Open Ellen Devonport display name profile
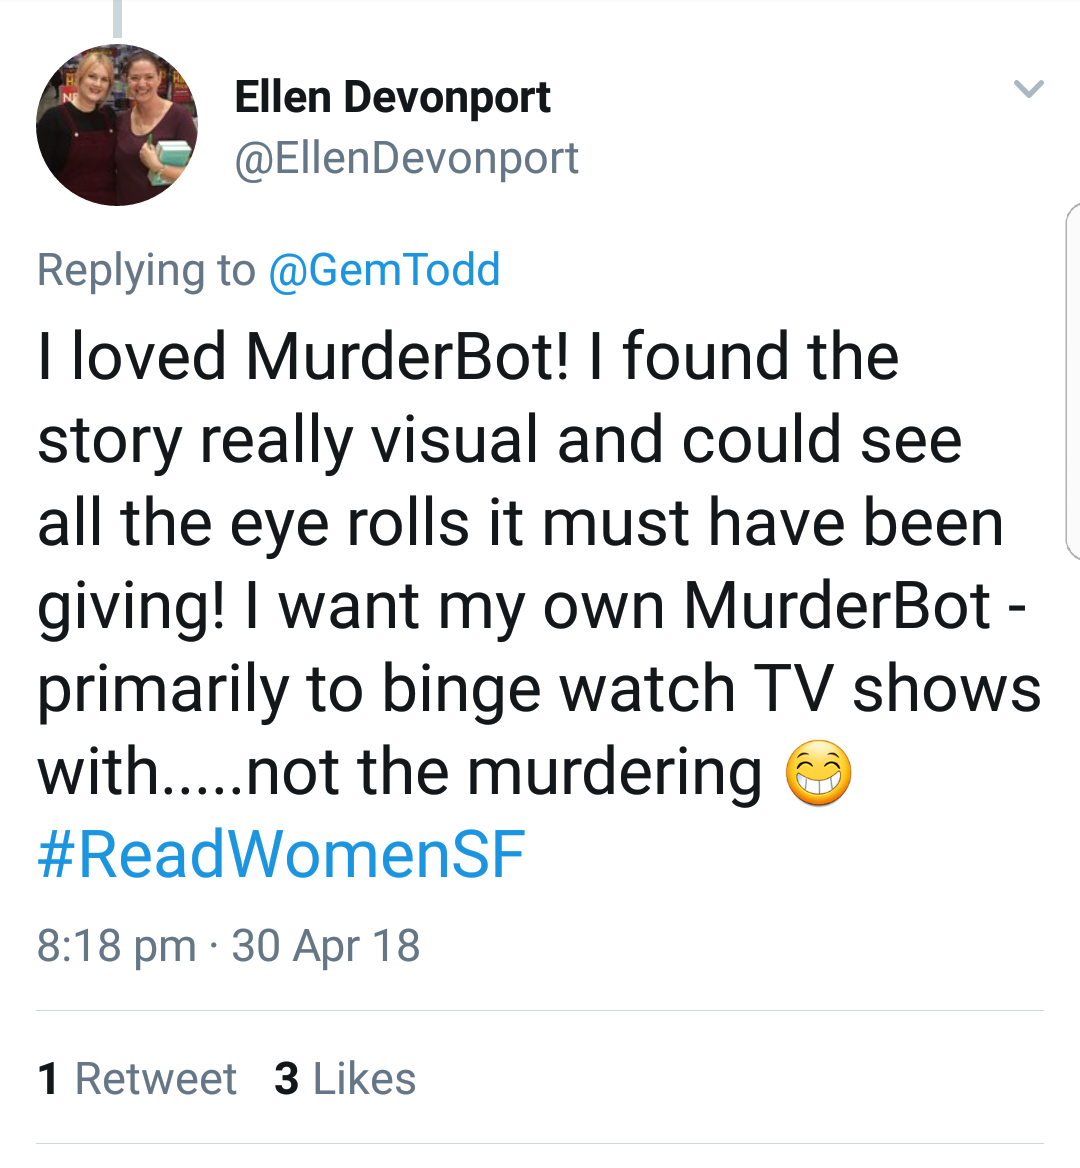 [392, 97]
